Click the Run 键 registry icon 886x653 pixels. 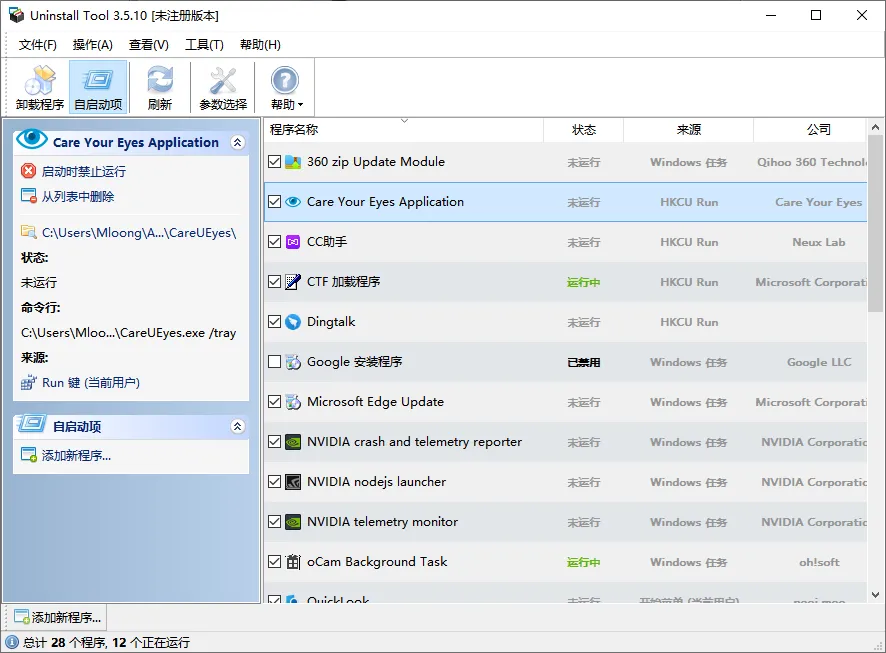point(28,383)
